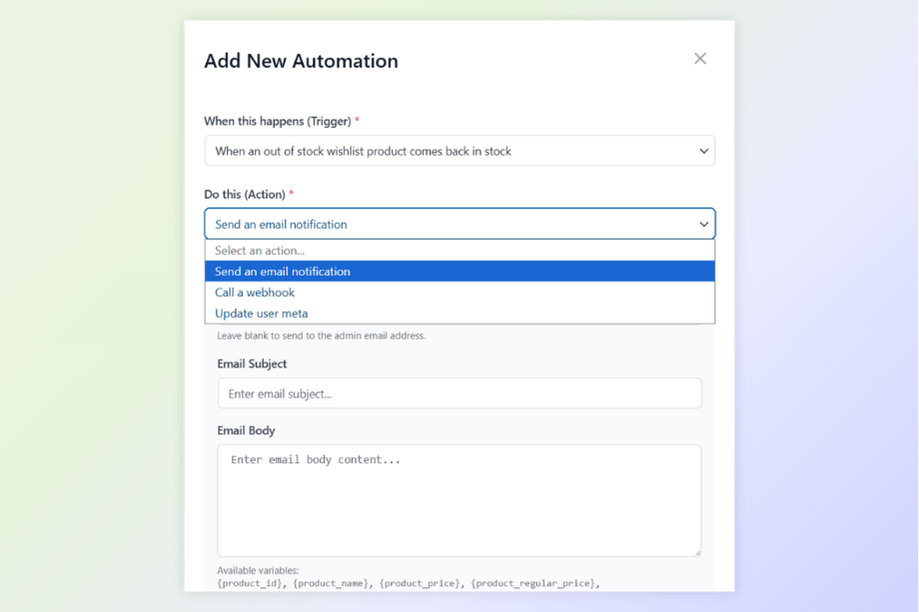Click the 'Add New Automation' title
The image size is (919, 612).
tap(301, 61)
